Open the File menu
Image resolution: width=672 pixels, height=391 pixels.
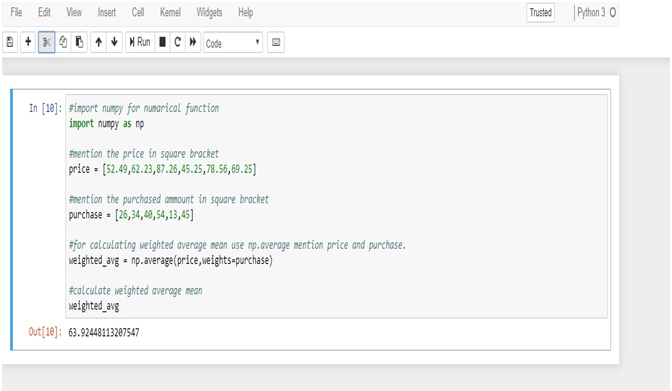coord(16,12)
